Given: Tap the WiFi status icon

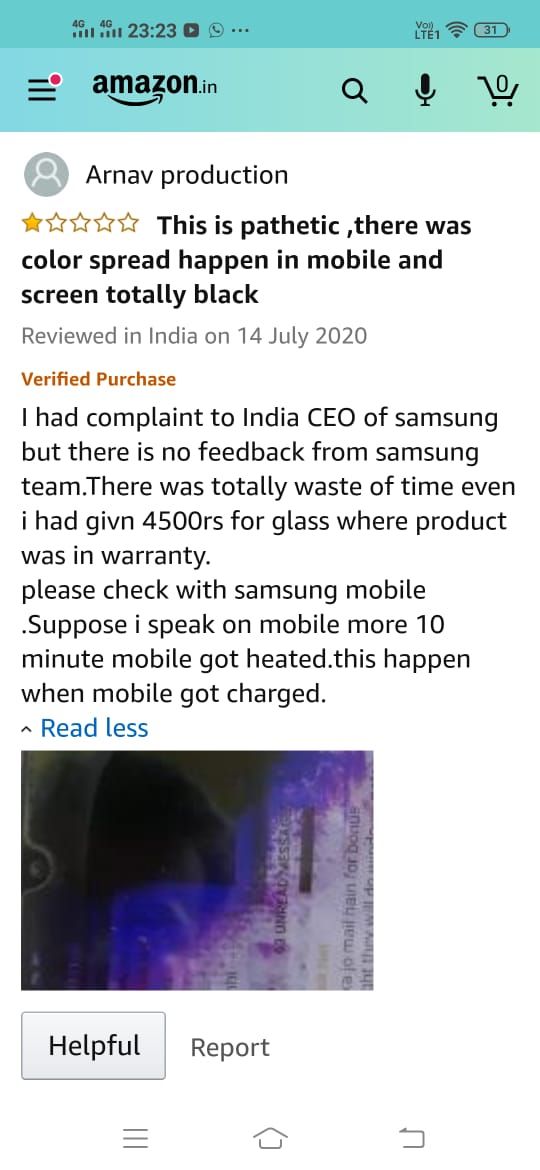Looking at the screenshot, I should coord(456,30).
